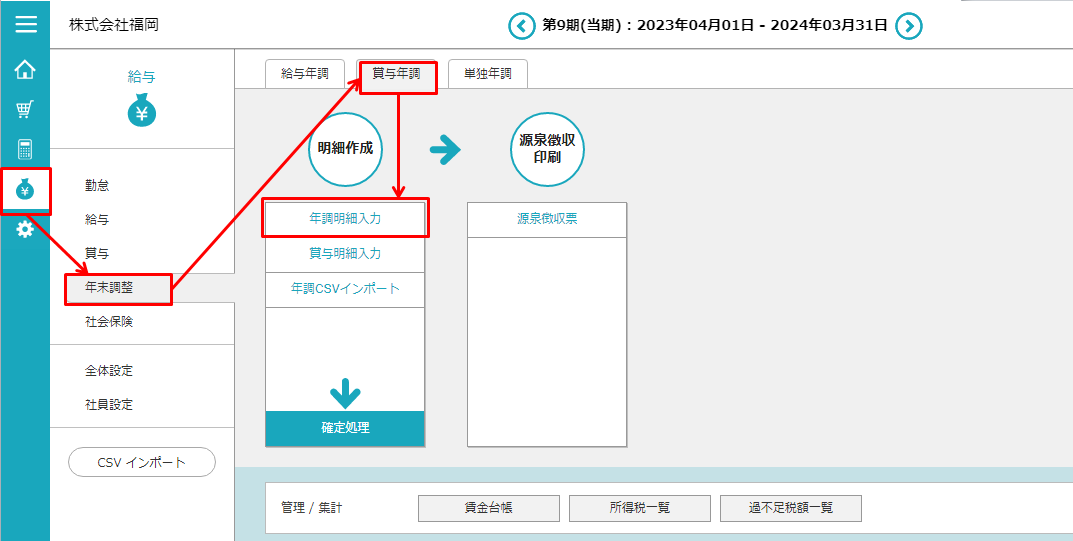The width and height of the screenshot is (1073, 541).
Task: Switch to the 賞与年調 tab
Action: 397,74
